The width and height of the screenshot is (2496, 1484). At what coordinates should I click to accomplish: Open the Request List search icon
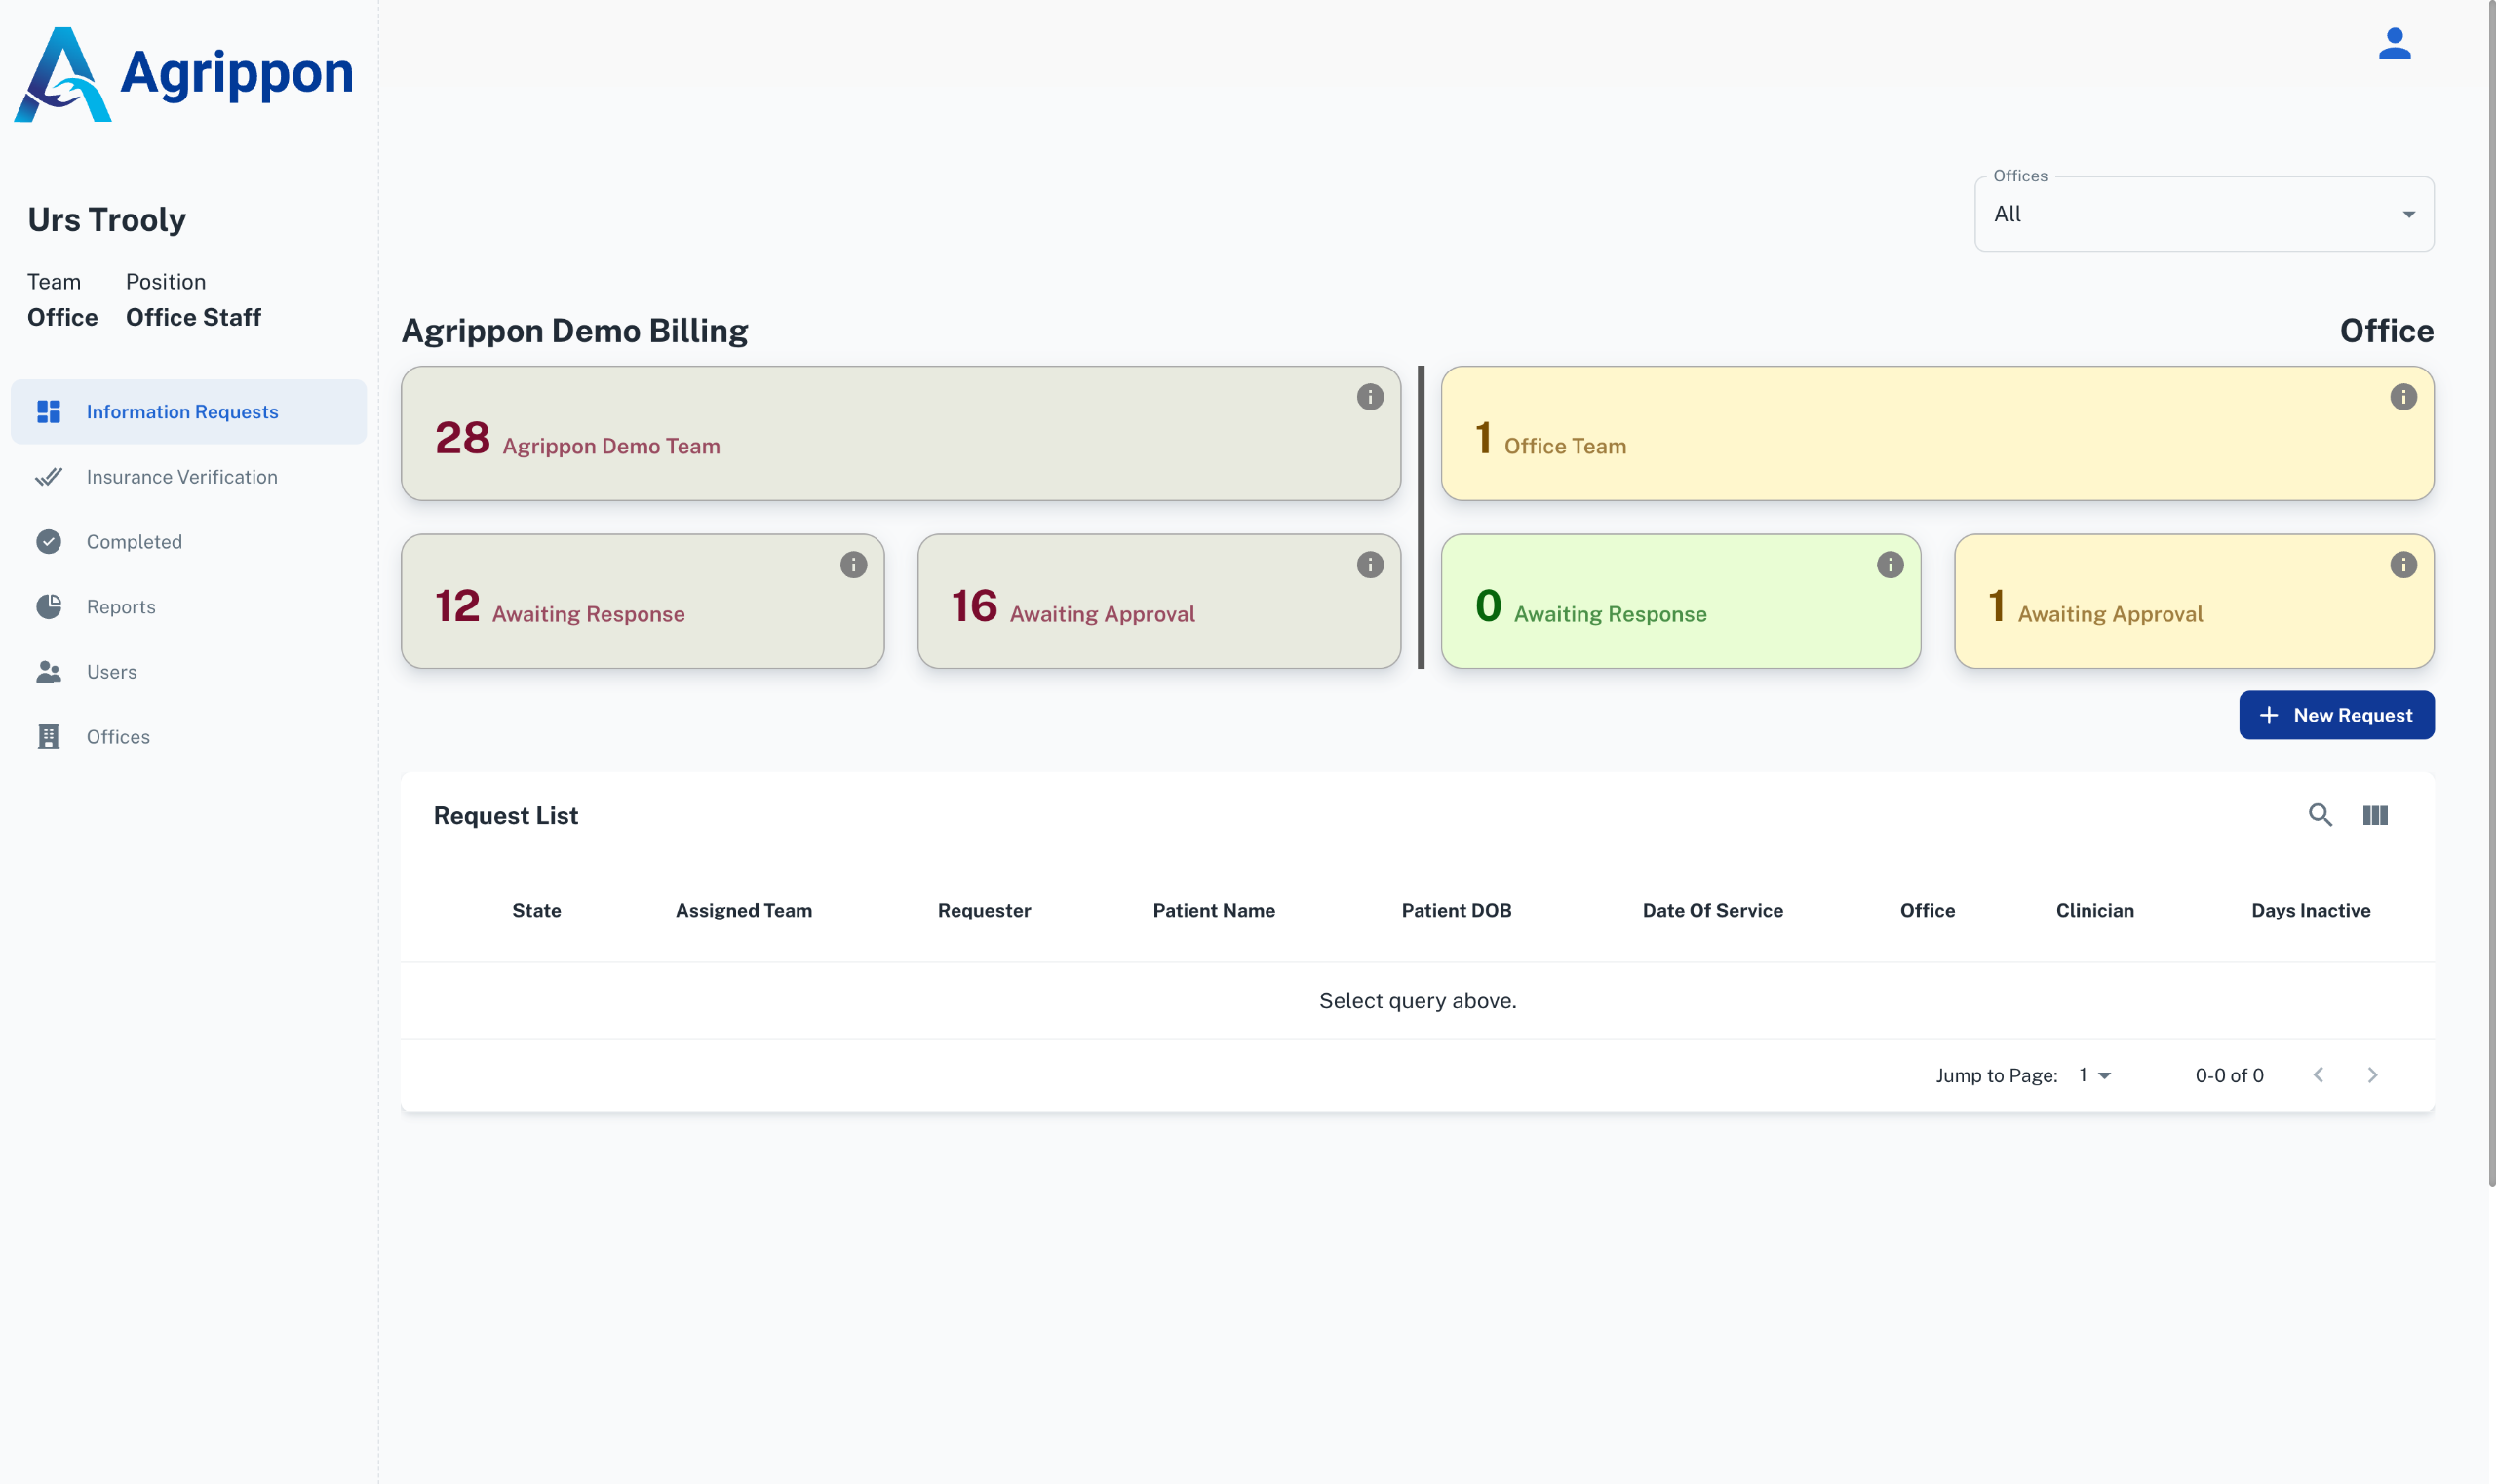pos(2319,815)
